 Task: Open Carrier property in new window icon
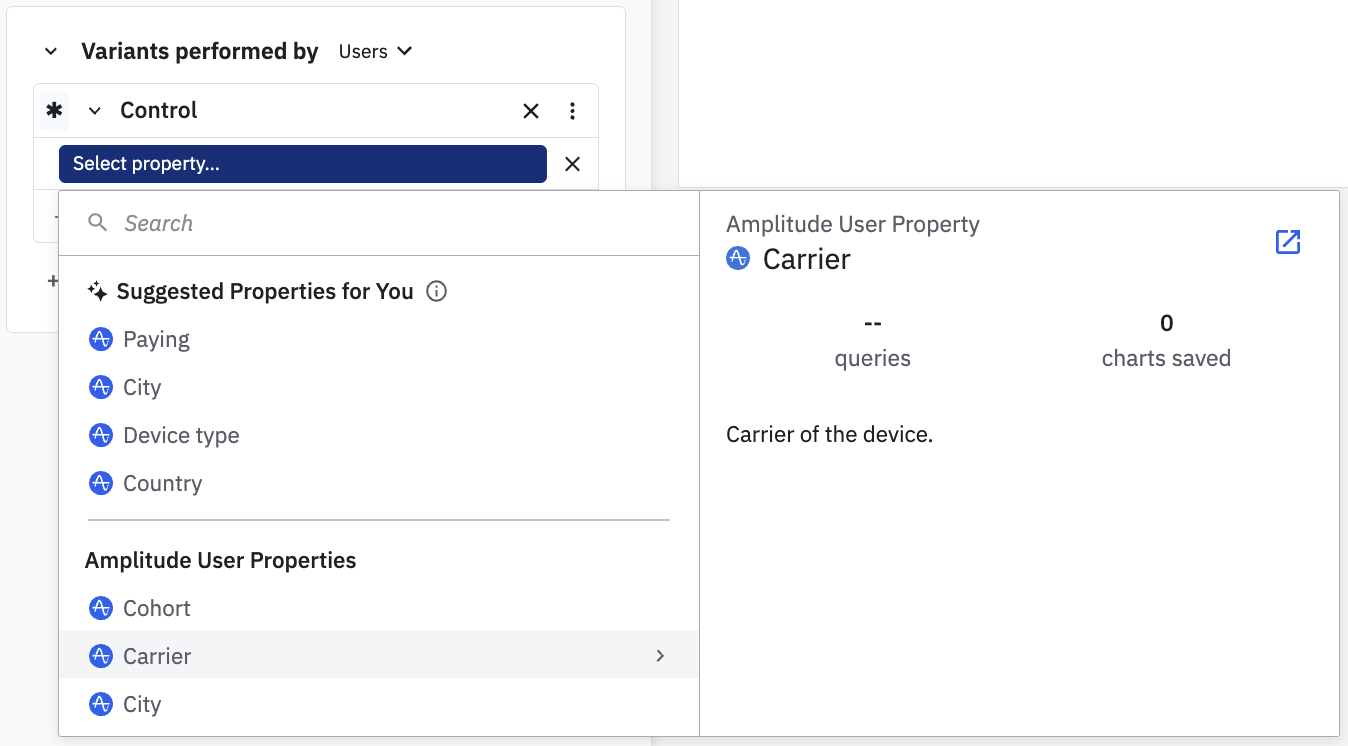tap(1288, 242)
